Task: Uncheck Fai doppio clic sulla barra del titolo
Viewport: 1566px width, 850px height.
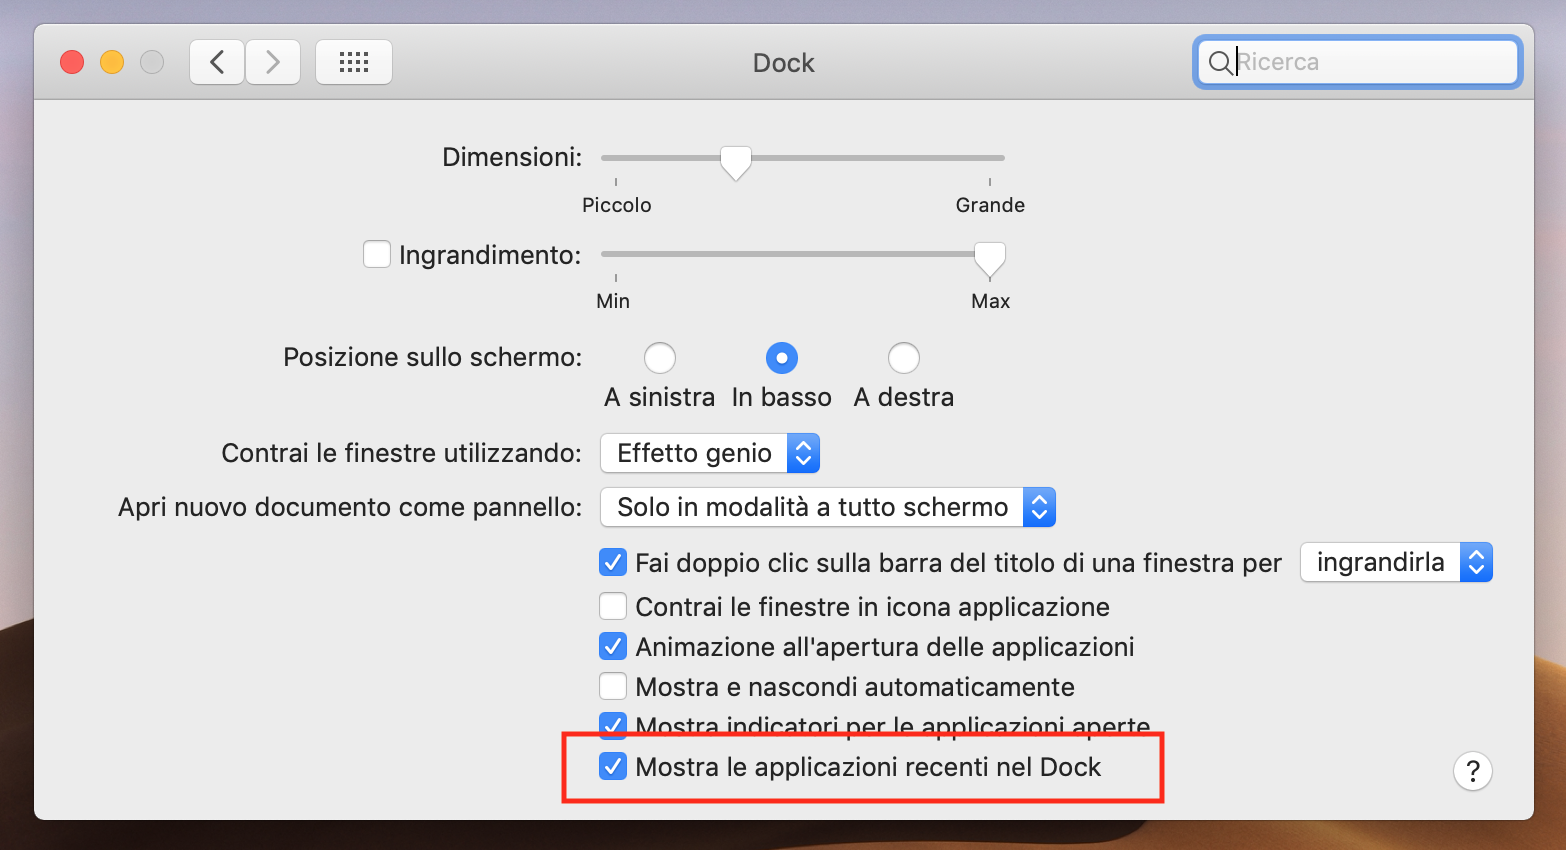Action: 613,562
